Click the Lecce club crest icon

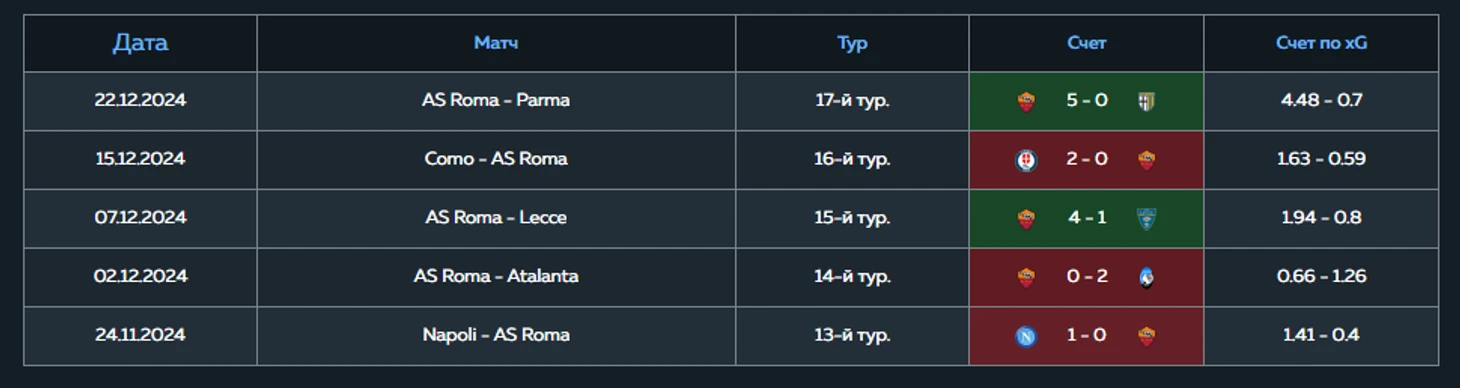pos(1146,219)
